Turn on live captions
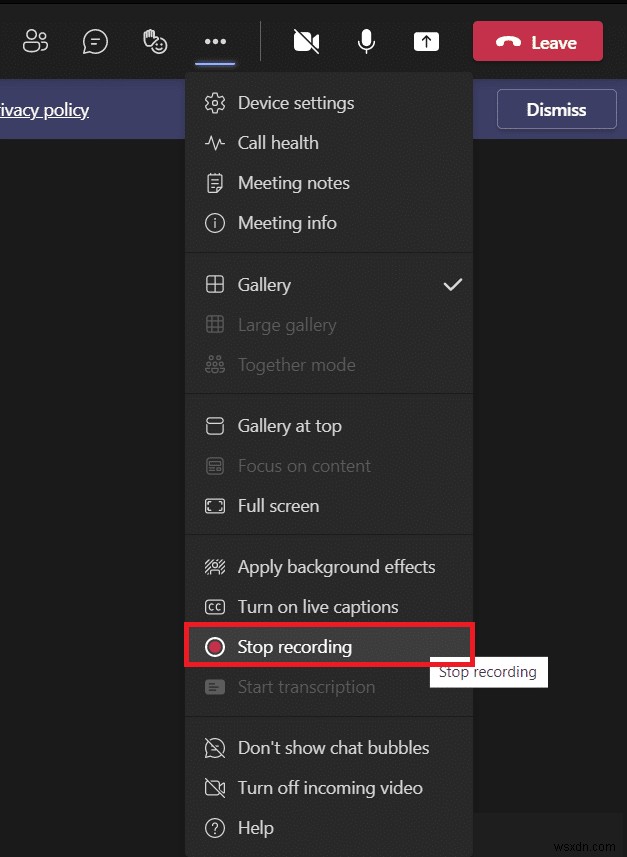This screenshot has width=627, height=857. (317, 606)
